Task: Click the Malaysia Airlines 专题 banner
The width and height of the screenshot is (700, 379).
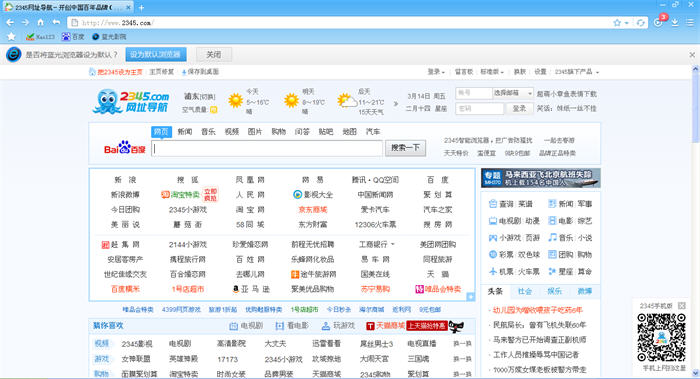Action: (540, 178)
